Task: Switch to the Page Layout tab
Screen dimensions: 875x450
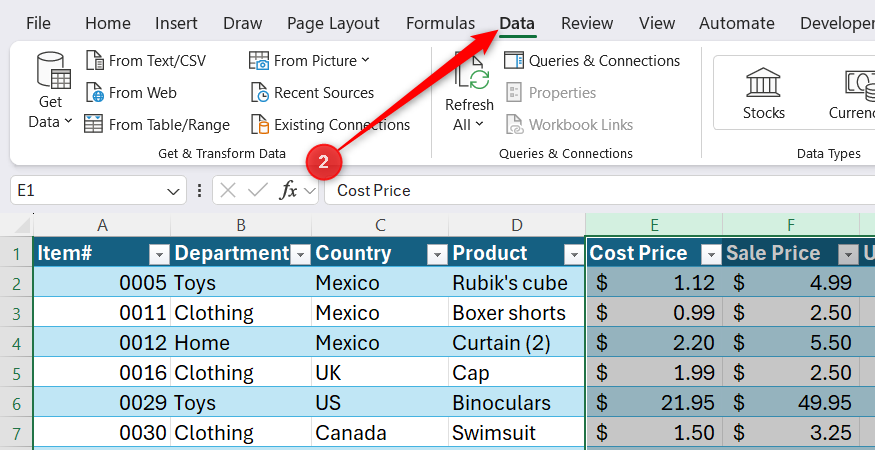Action: click(x=333, y=23)
